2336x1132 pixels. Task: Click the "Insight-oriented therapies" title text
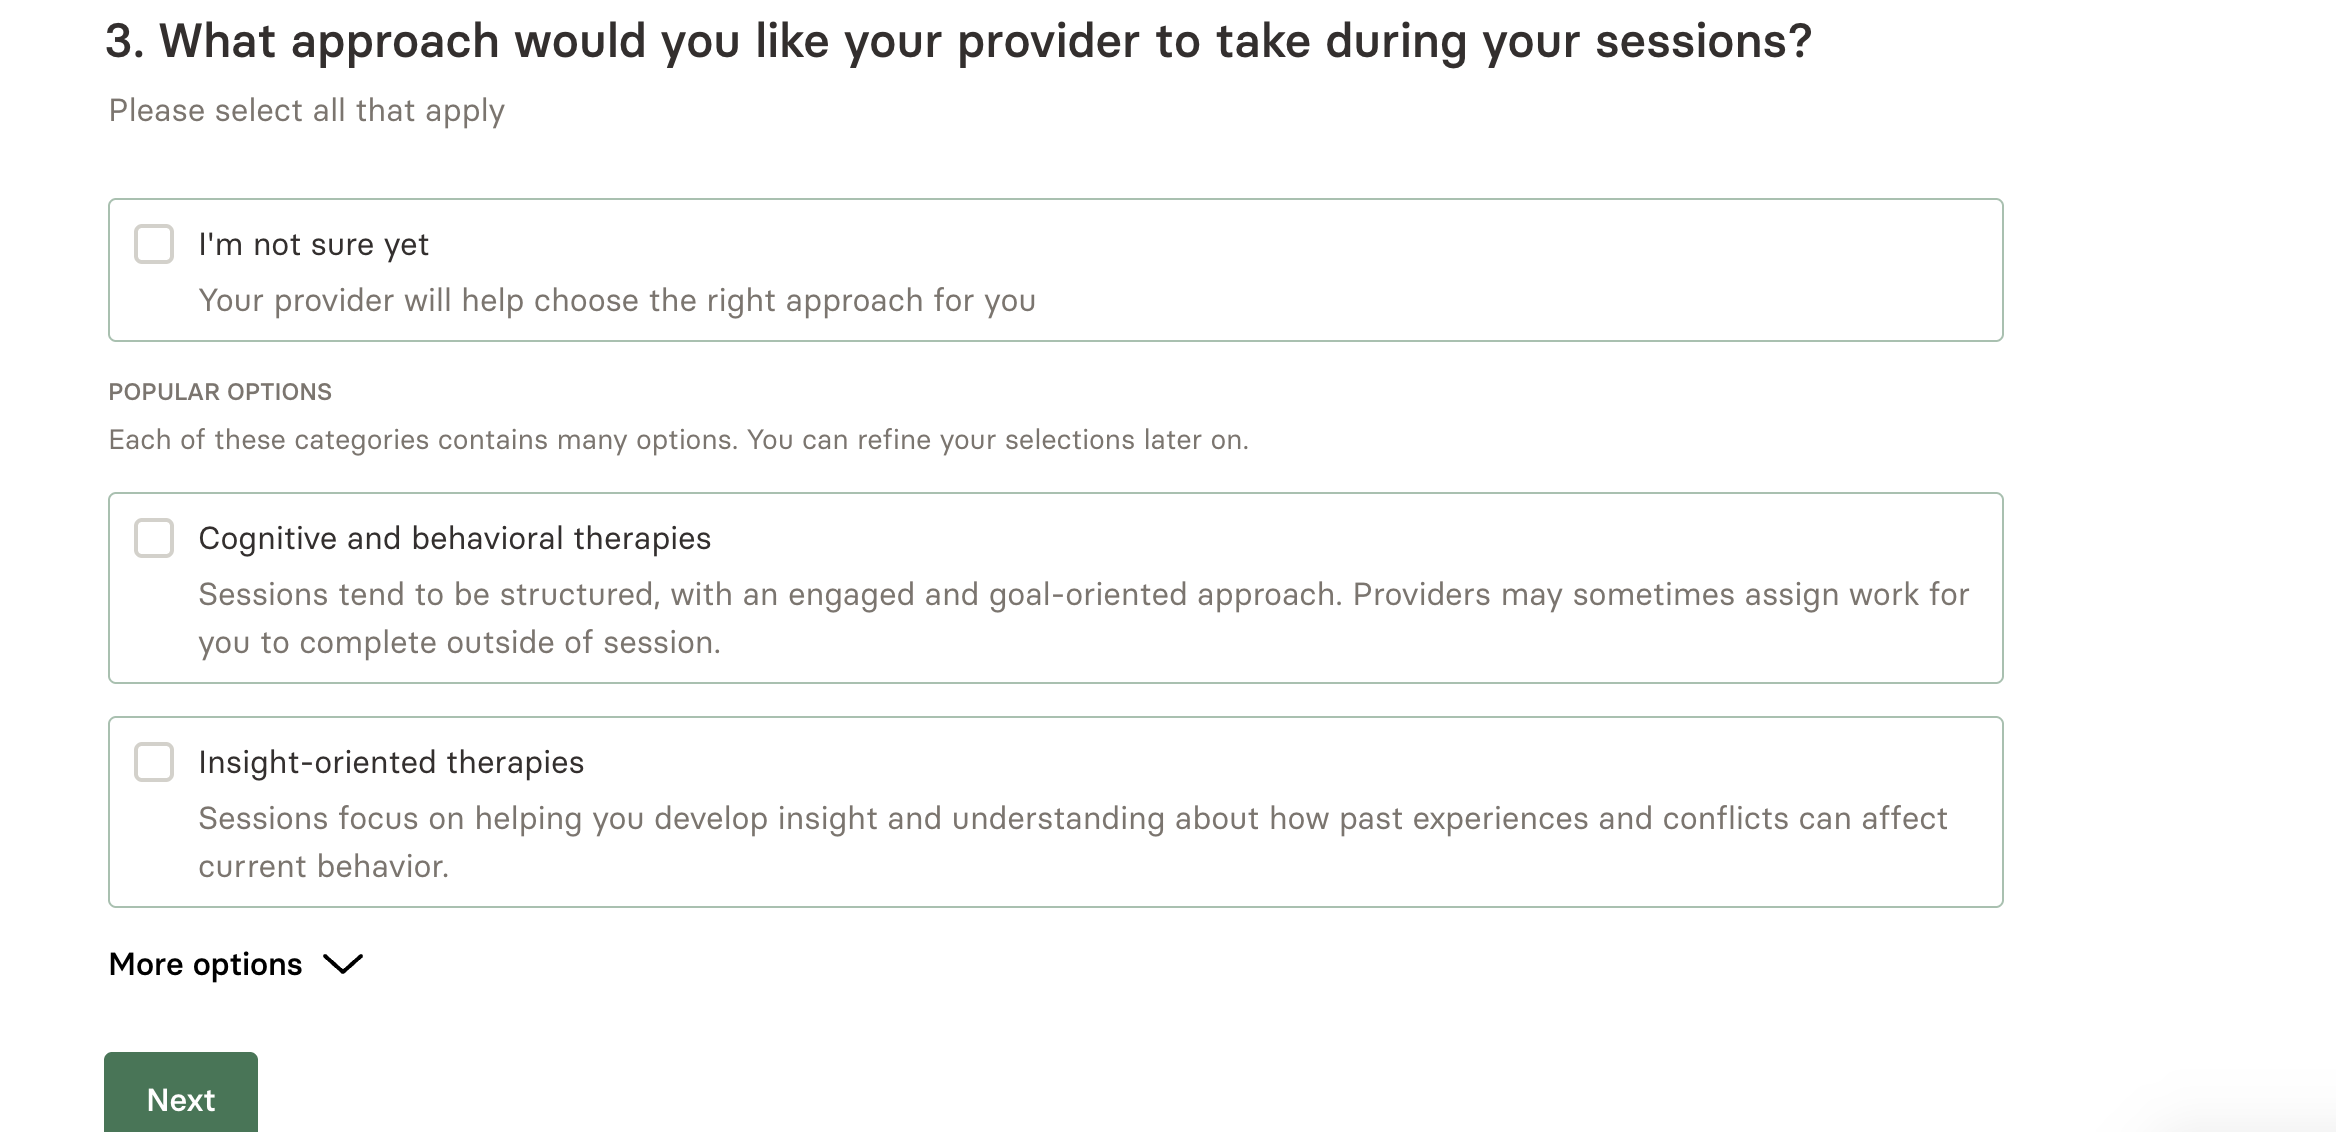(x=390, y=762)
